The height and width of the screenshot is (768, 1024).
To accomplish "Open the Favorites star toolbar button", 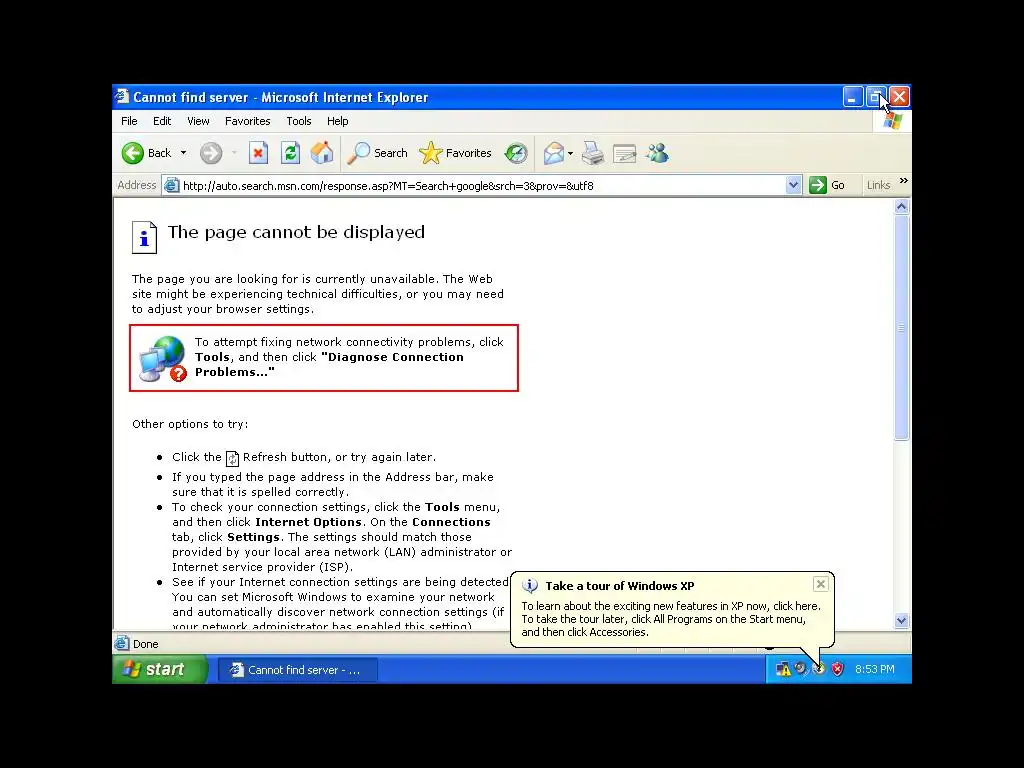I will click(456, 153).
